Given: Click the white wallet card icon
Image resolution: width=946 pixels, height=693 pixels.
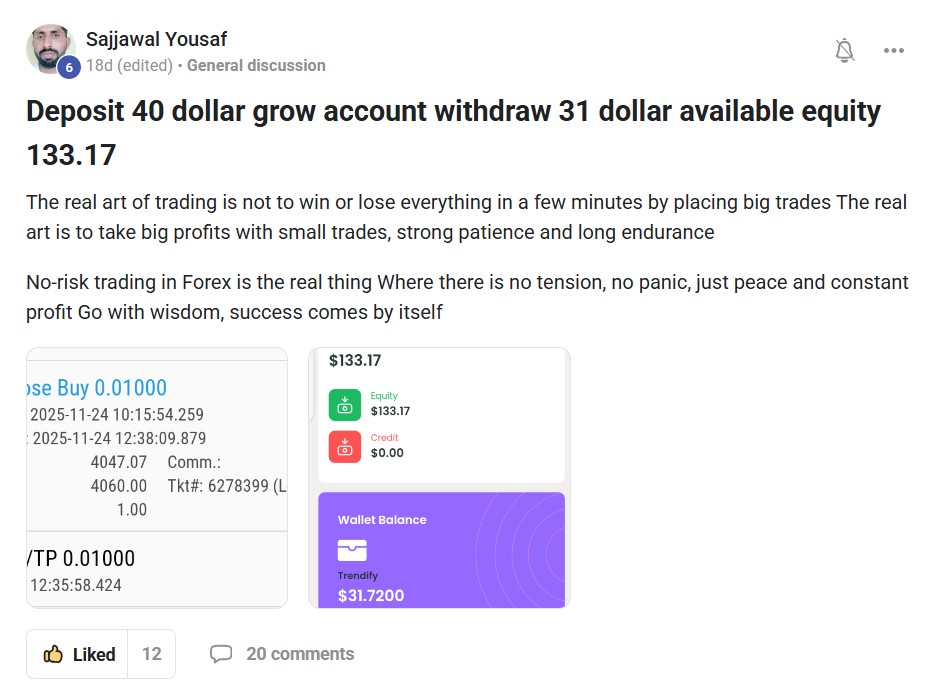Looking at the screenshot, I should 352,550.
